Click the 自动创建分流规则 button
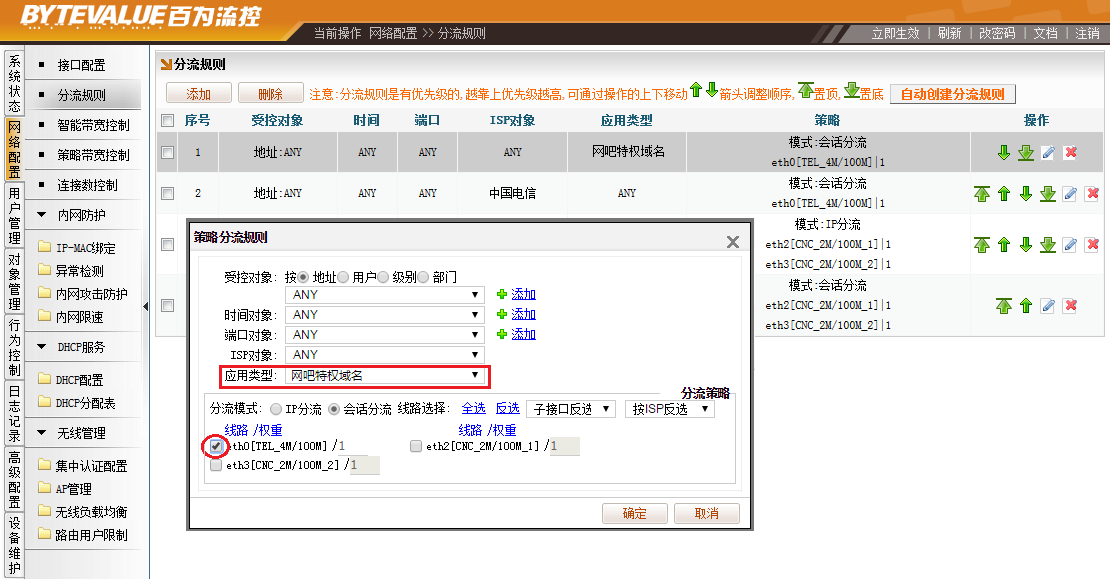 pyautogui.click(x=952, y=94)
